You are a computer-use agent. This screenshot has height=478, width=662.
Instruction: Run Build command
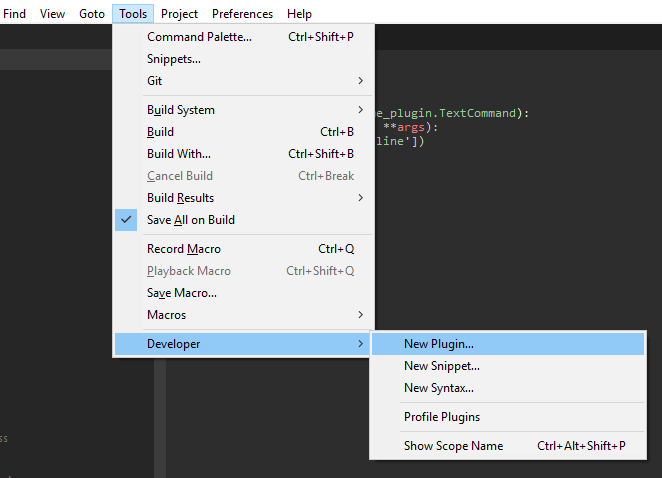(x=160, y=132)
